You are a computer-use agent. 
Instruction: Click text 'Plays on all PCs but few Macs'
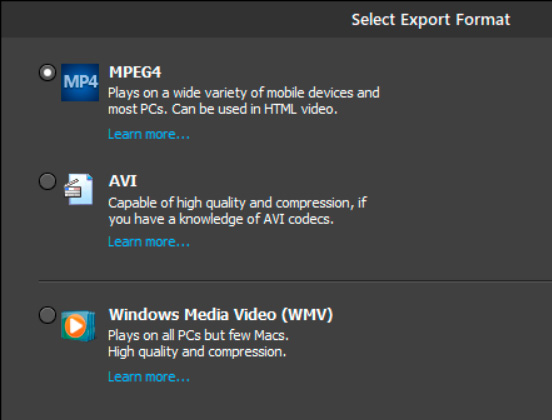tap(196, 335)
